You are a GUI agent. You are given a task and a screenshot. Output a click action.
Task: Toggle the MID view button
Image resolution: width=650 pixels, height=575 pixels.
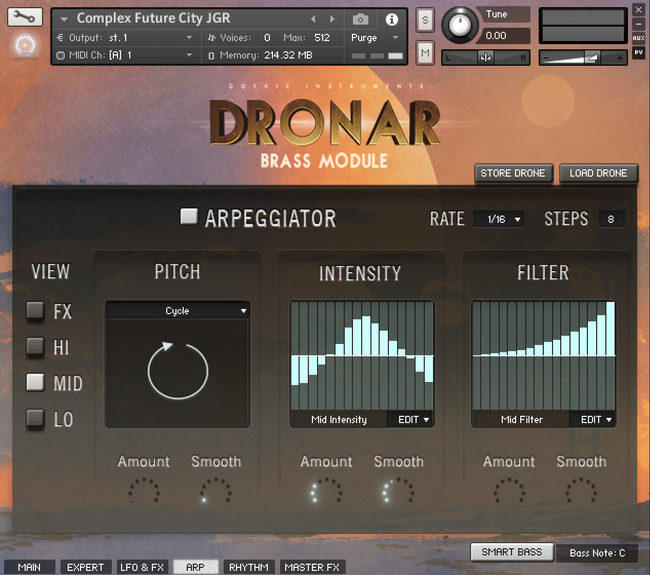(35, 382)
